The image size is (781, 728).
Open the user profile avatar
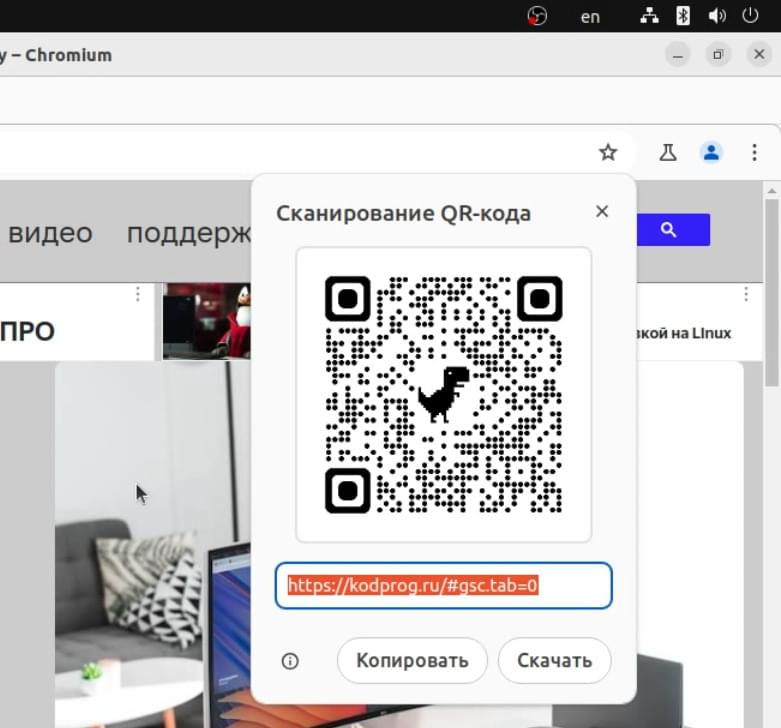711,152
